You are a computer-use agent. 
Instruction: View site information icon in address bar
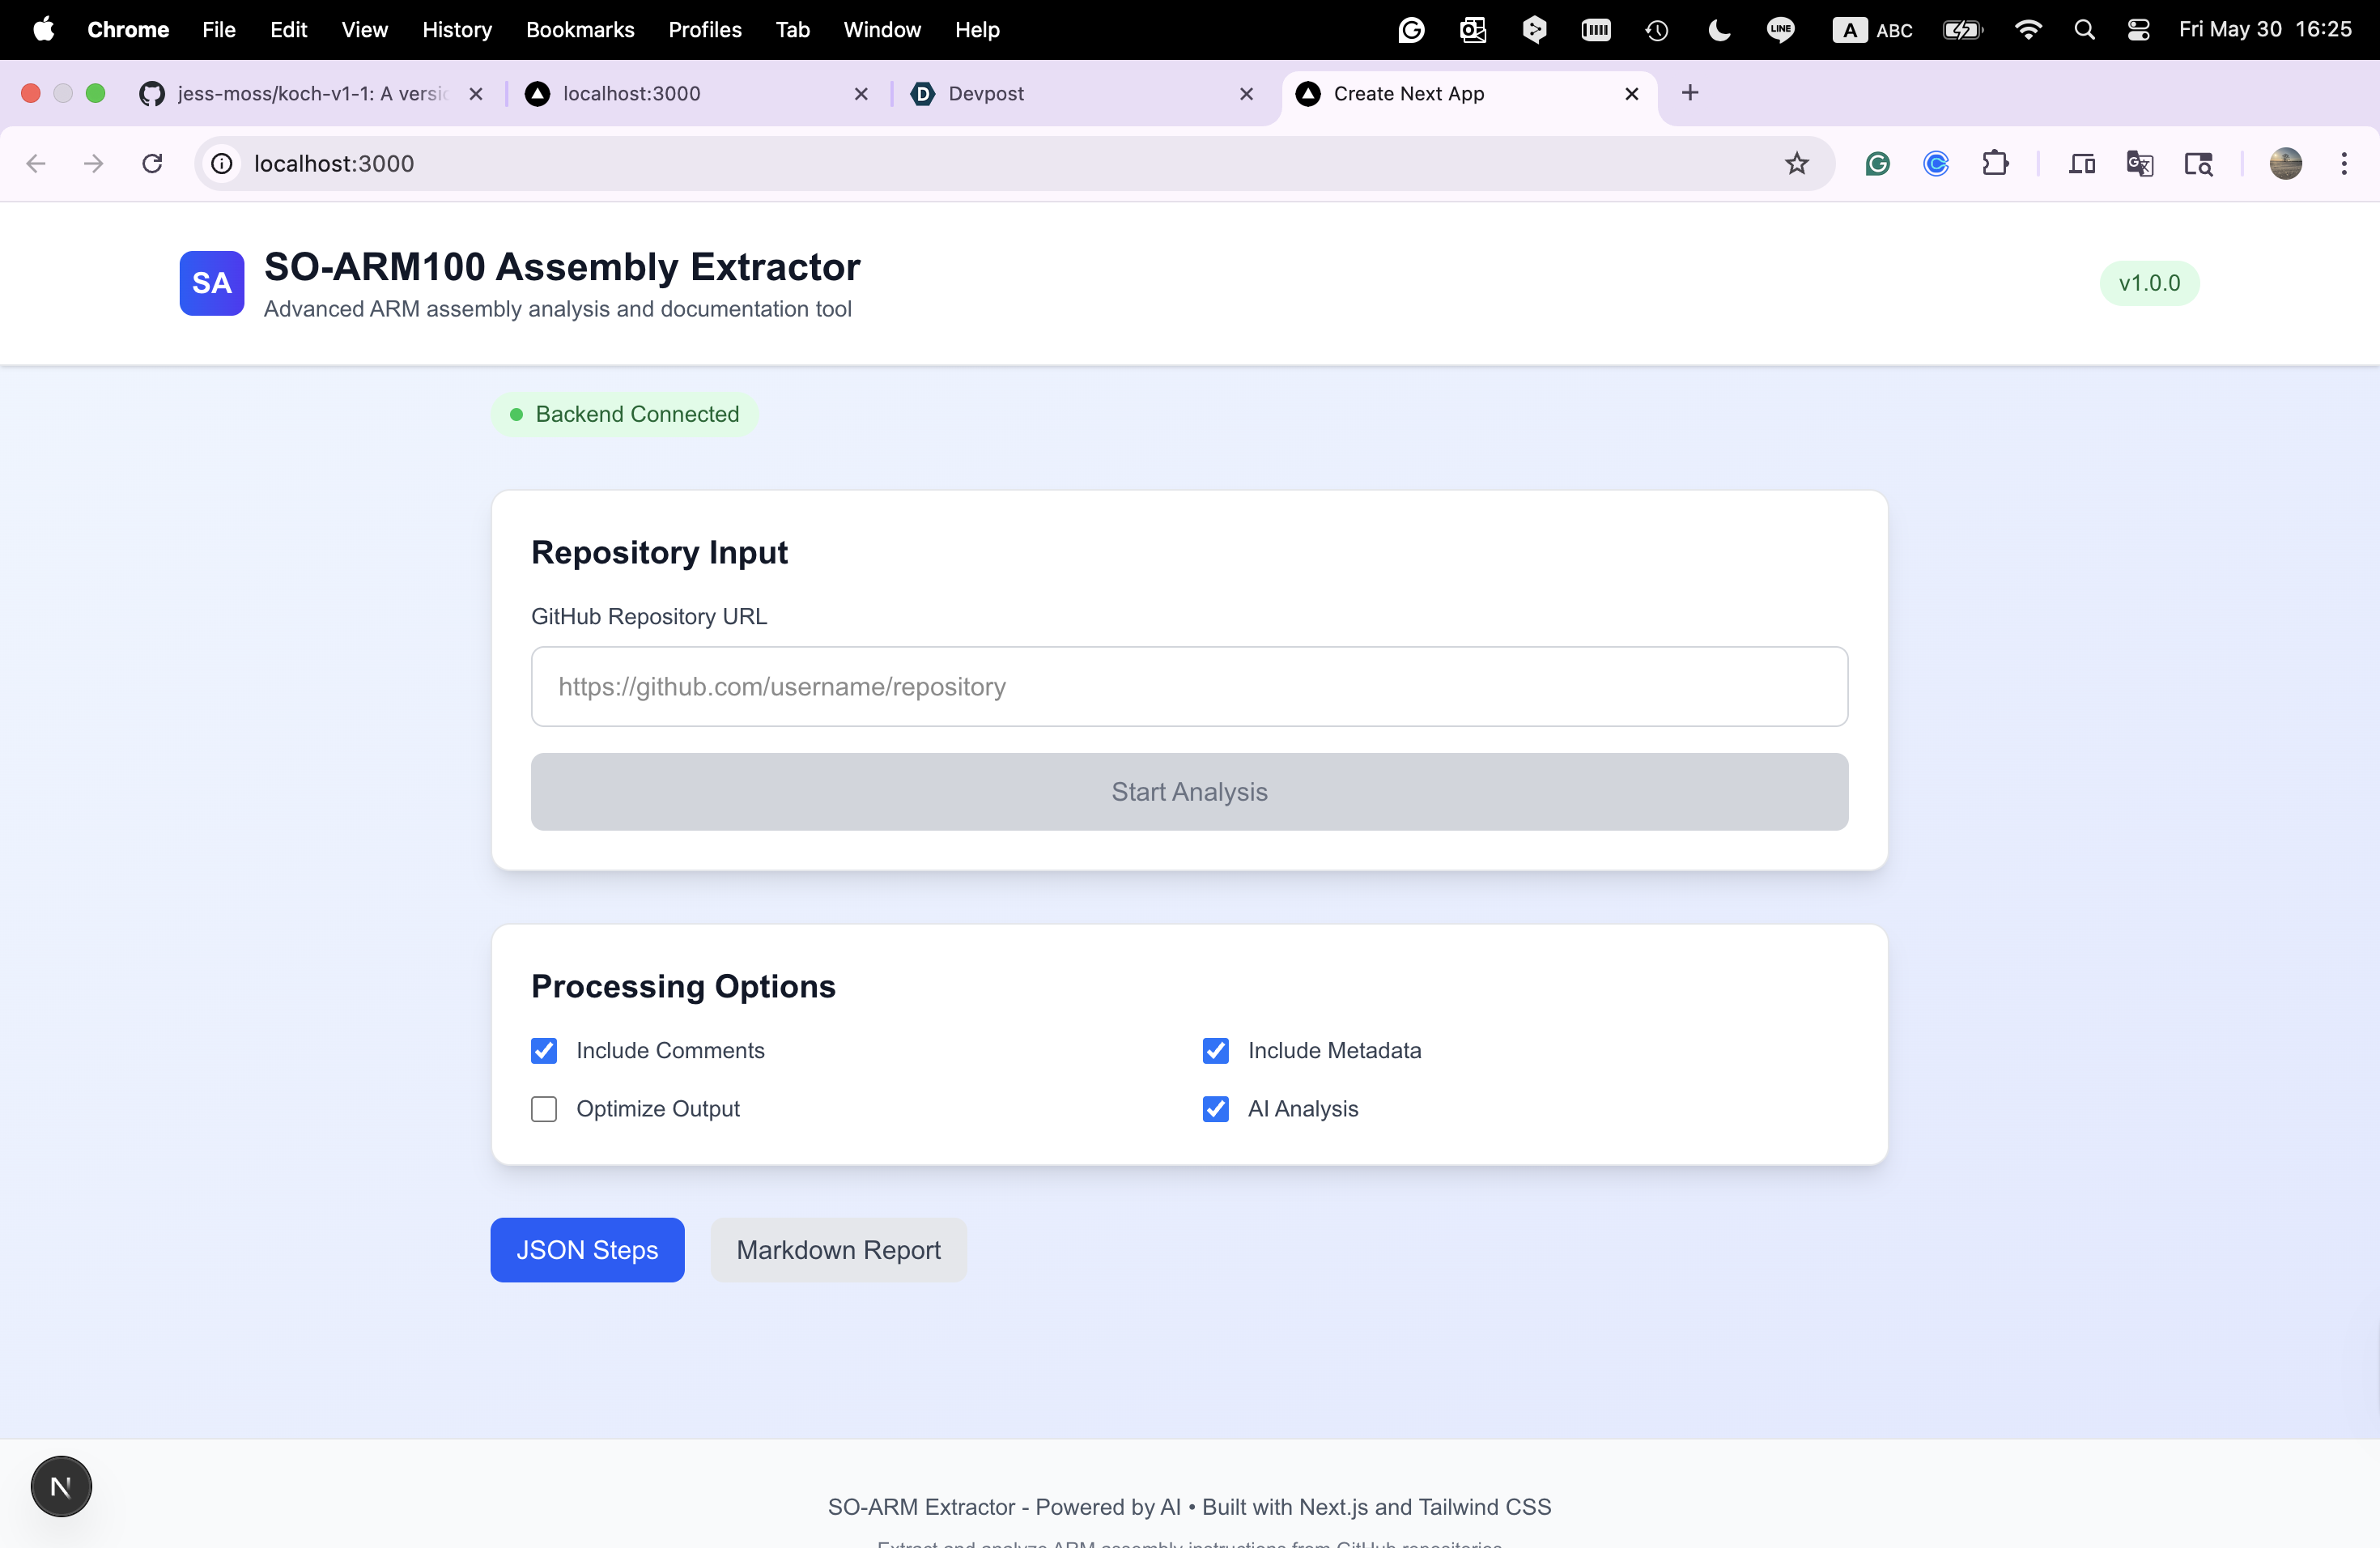tap(222, 163)
